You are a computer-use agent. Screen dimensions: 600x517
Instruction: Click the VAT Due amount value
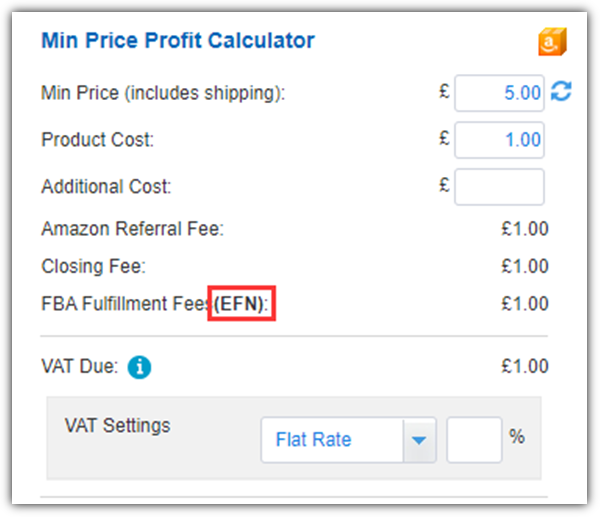(x=525, y=366)
